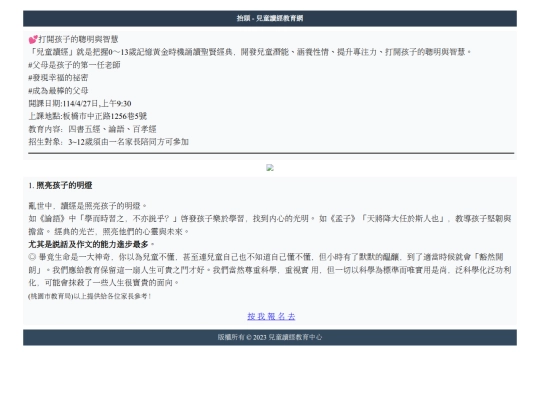Click hashtag #父母是孩子的第一任老師

74,65
